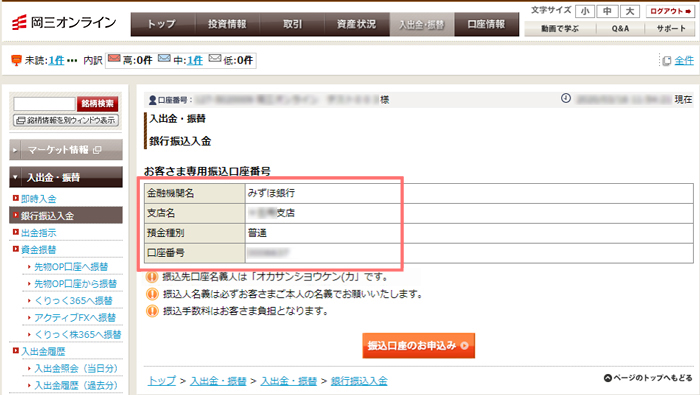The image size is (700, 395).
Task: Click ページのトップへもどる link
Action: [648, 378]
